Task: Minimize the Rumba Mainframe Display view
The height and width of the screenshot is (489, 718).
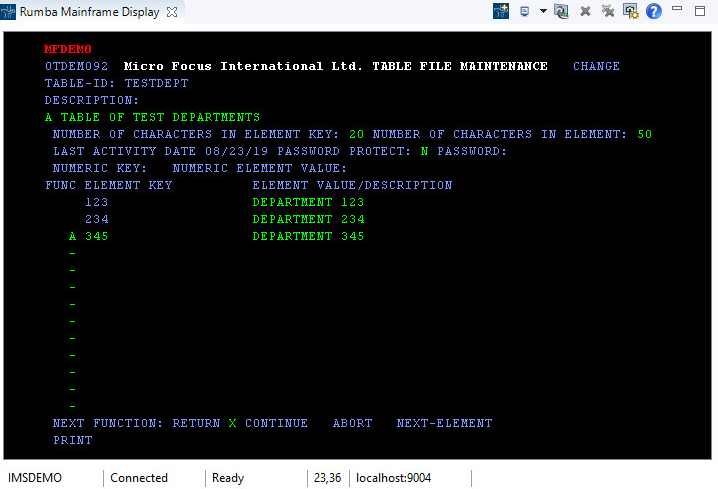Action: point(678,10)
